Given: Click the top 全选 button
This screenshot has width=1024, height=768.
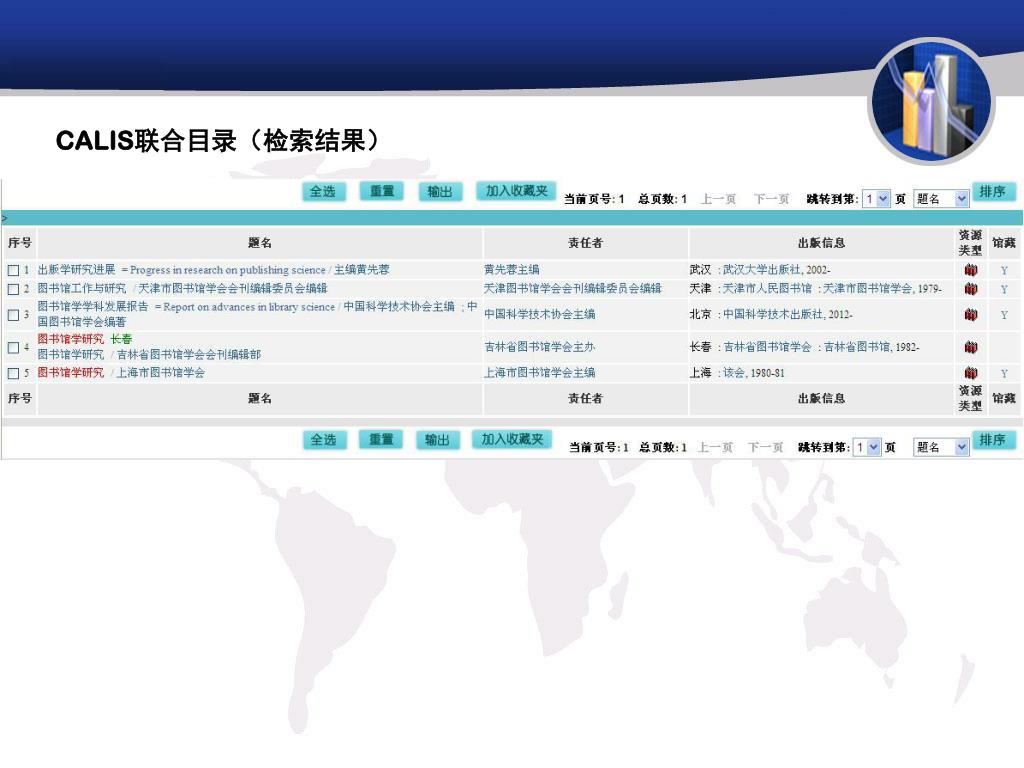Looking at the screenshot, I should pos(323,191).
